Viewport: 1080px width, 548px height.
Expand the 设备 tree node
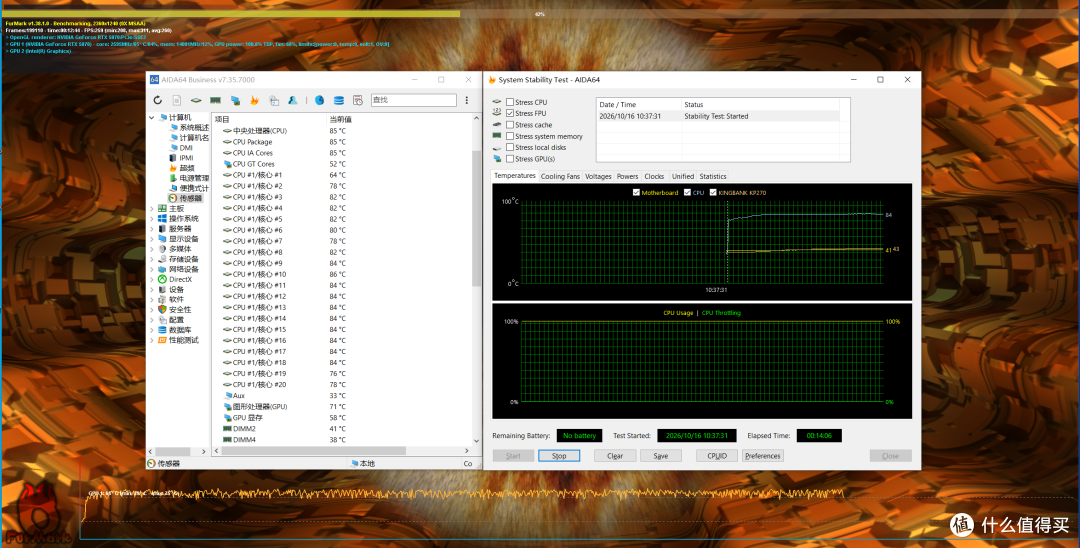coord(152,290)
